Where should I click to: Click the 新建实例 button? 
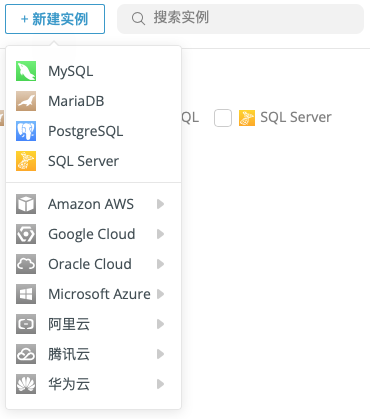(x=55, y=19)
